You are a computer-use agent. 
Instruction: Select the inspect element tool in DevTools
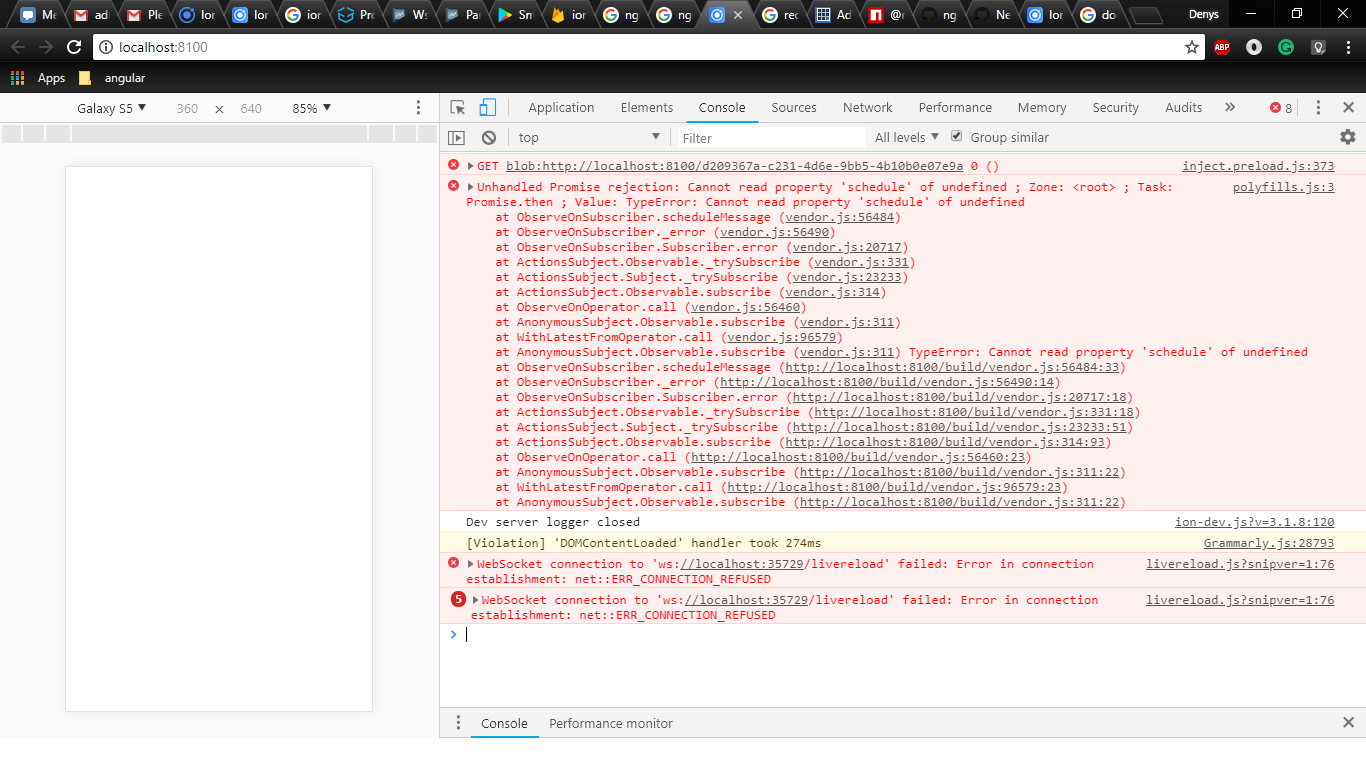pyautogui.click(x=457, y=107)
